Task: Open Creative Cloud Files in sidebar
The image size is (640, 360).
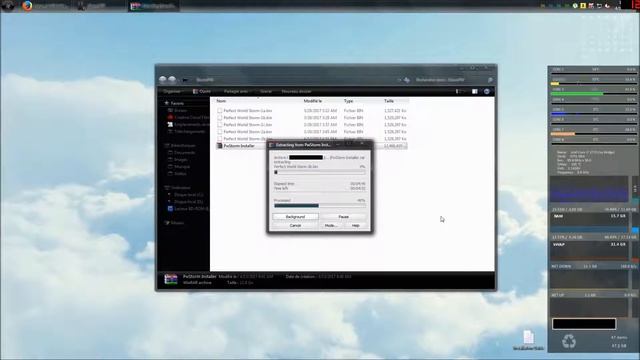Action: click(188, 118)
